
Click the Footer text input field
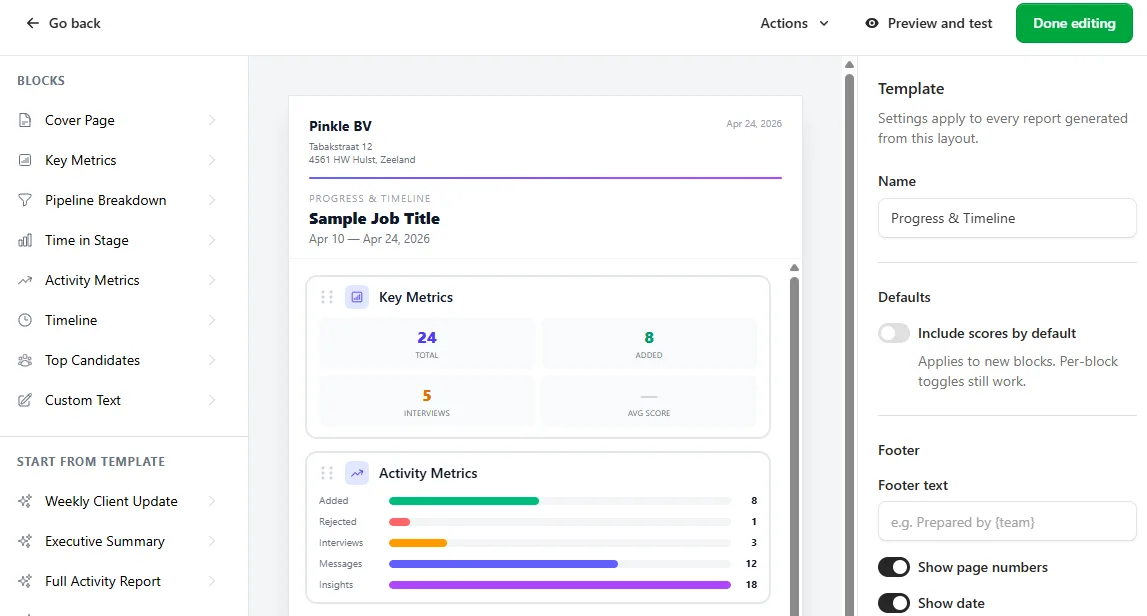(x=1007, y=522)
